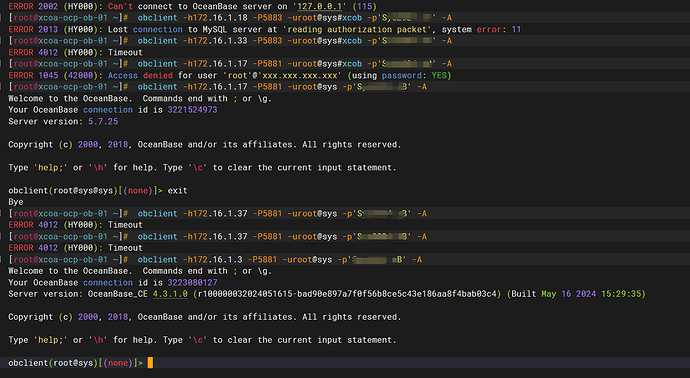Click the underlined 127.0.0.1 address
Image resolution: width=690 pixels, height=378 pixels.
pos(319,7)
